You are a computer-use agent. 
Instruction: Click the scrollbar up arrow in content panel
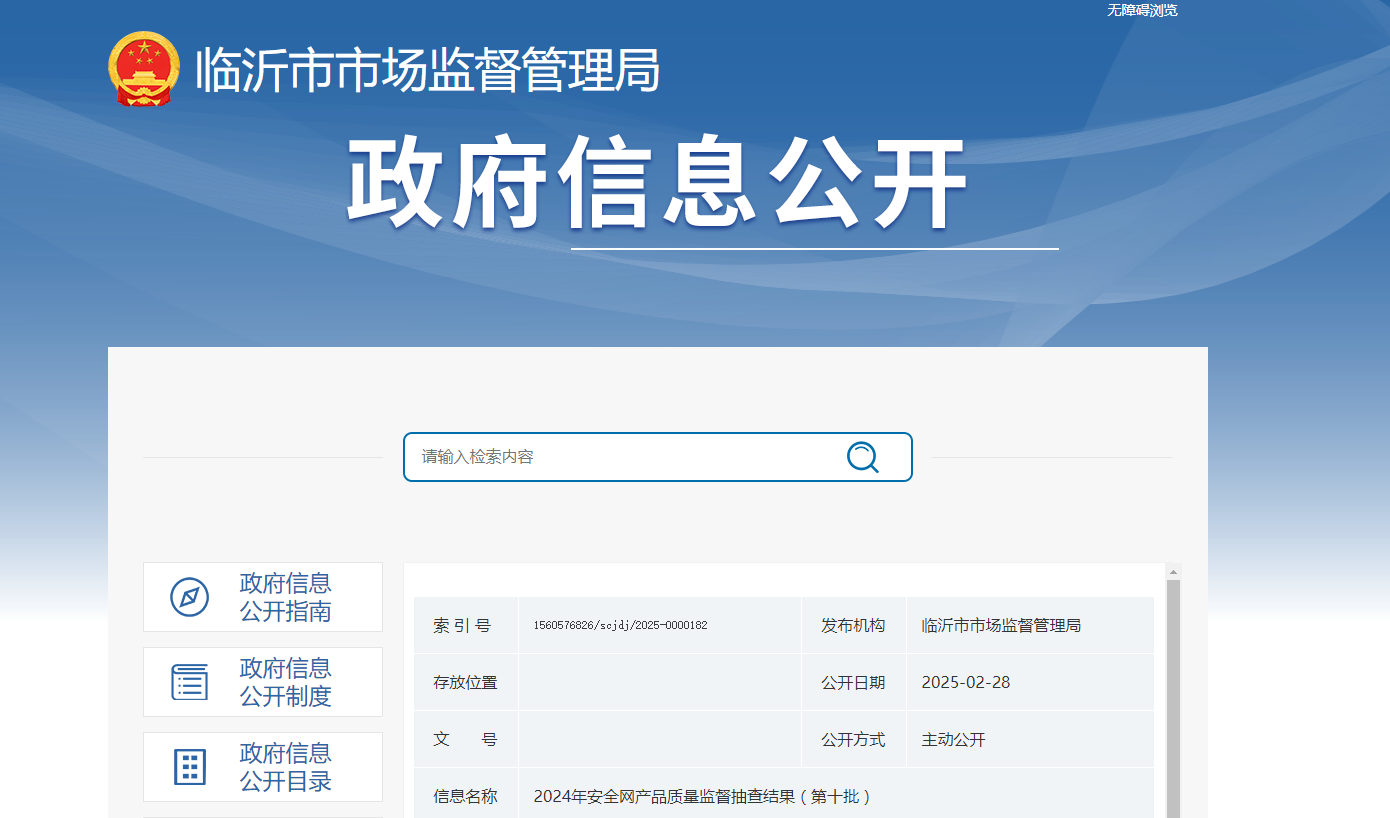(1174, 572)
